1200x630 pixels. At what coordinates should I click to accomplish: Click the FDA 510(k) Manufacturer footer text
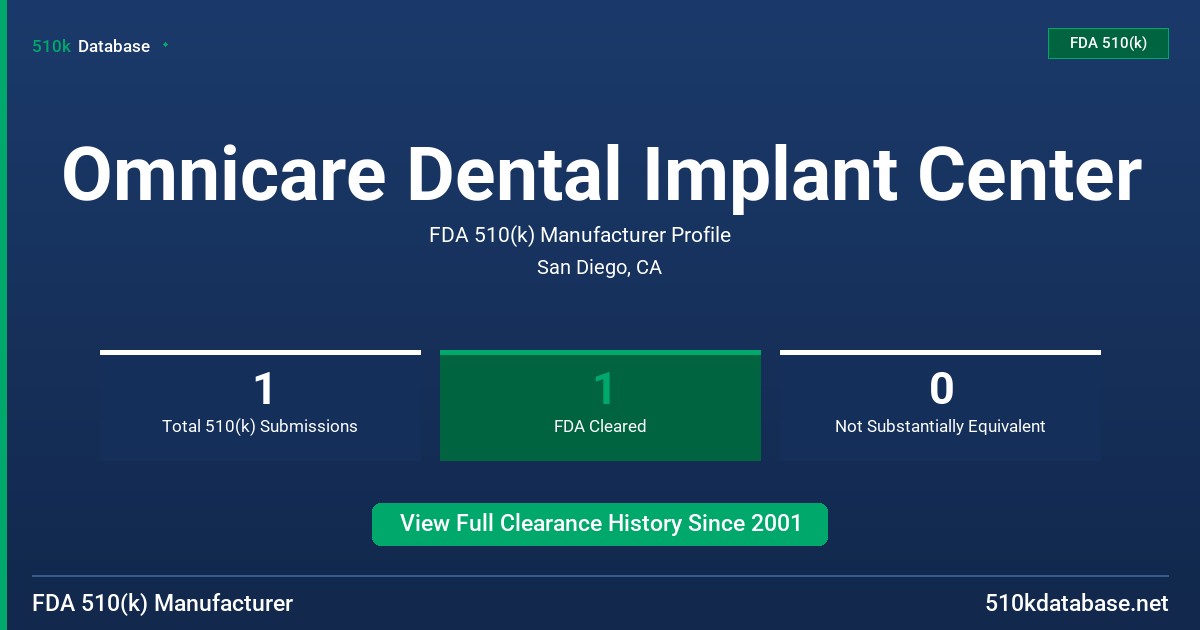coord(163,604)
